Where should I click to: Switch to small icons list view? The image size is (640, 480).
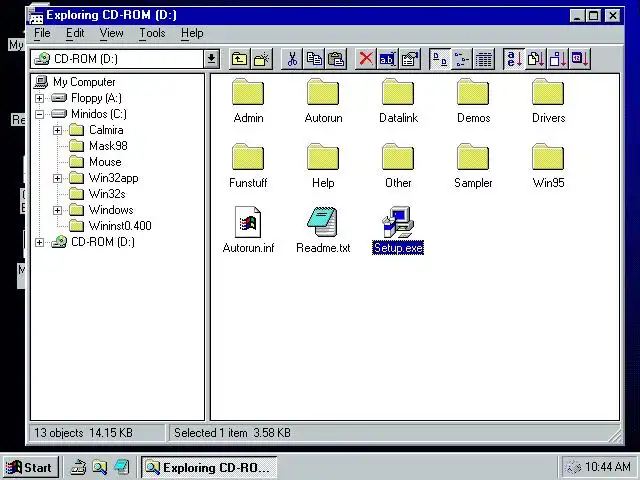pos(462,59)
